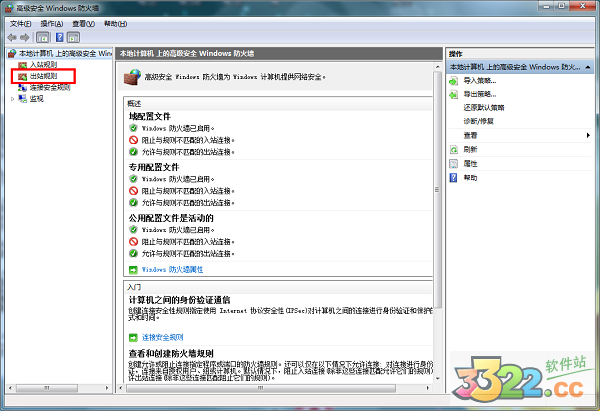Expand the 监视 node triangle
This screenshot has height=411, width=600.
click(13, 99)
